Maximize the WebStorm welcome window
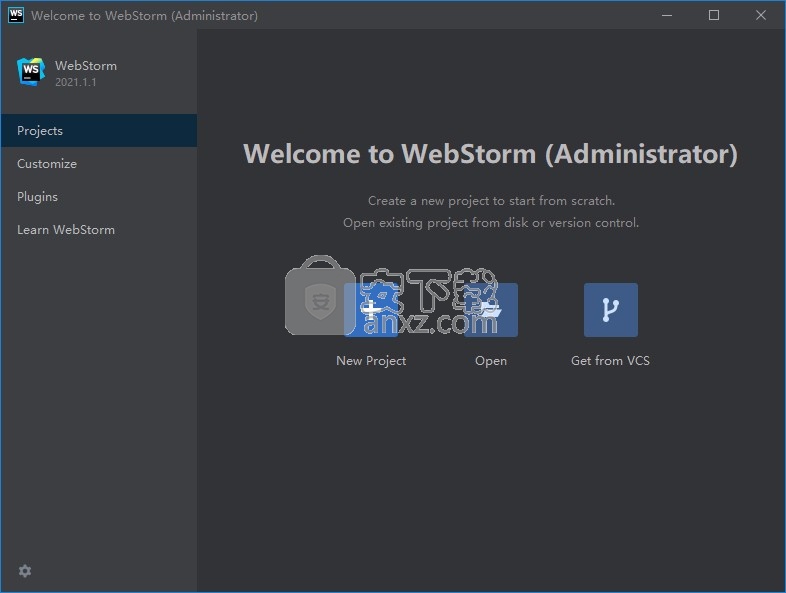 (x=714, y=16)
